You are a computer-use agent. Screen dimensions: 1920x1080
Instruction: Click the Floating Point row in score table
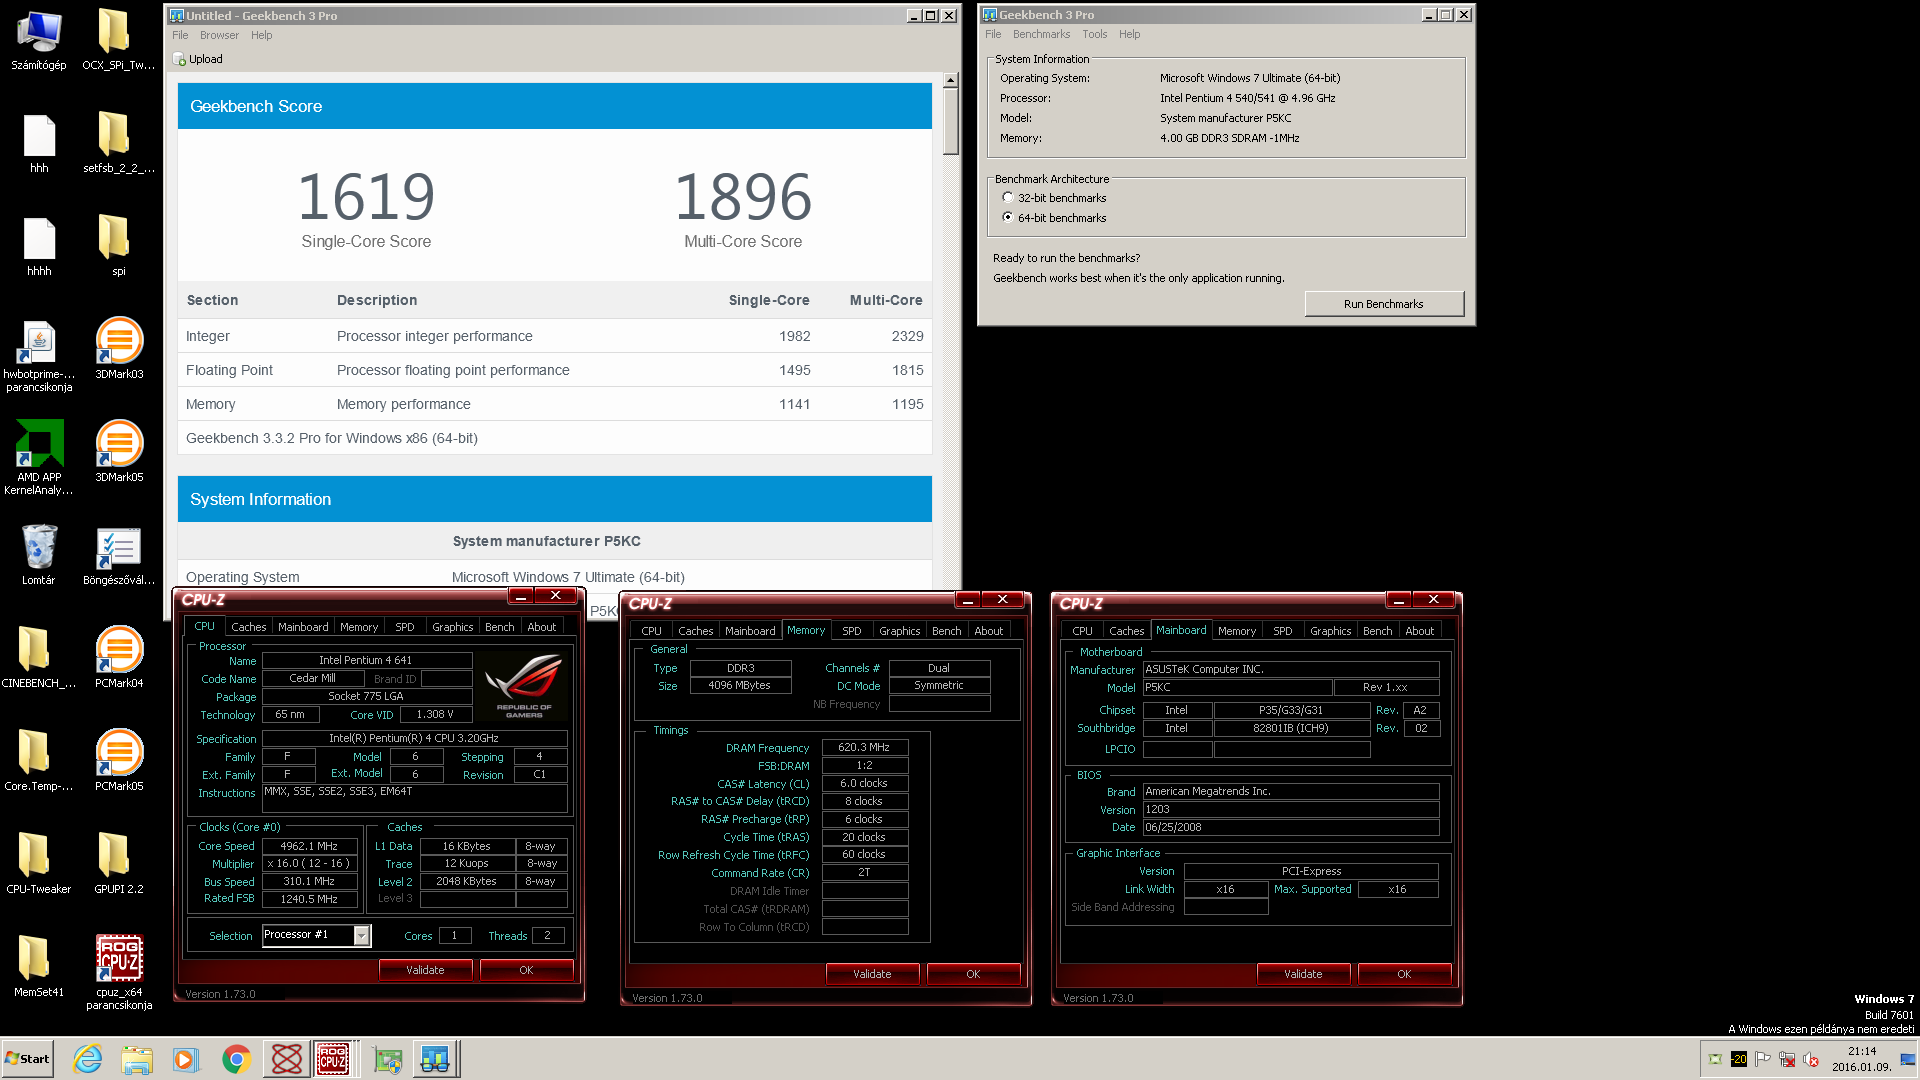(x=555, y=370)
